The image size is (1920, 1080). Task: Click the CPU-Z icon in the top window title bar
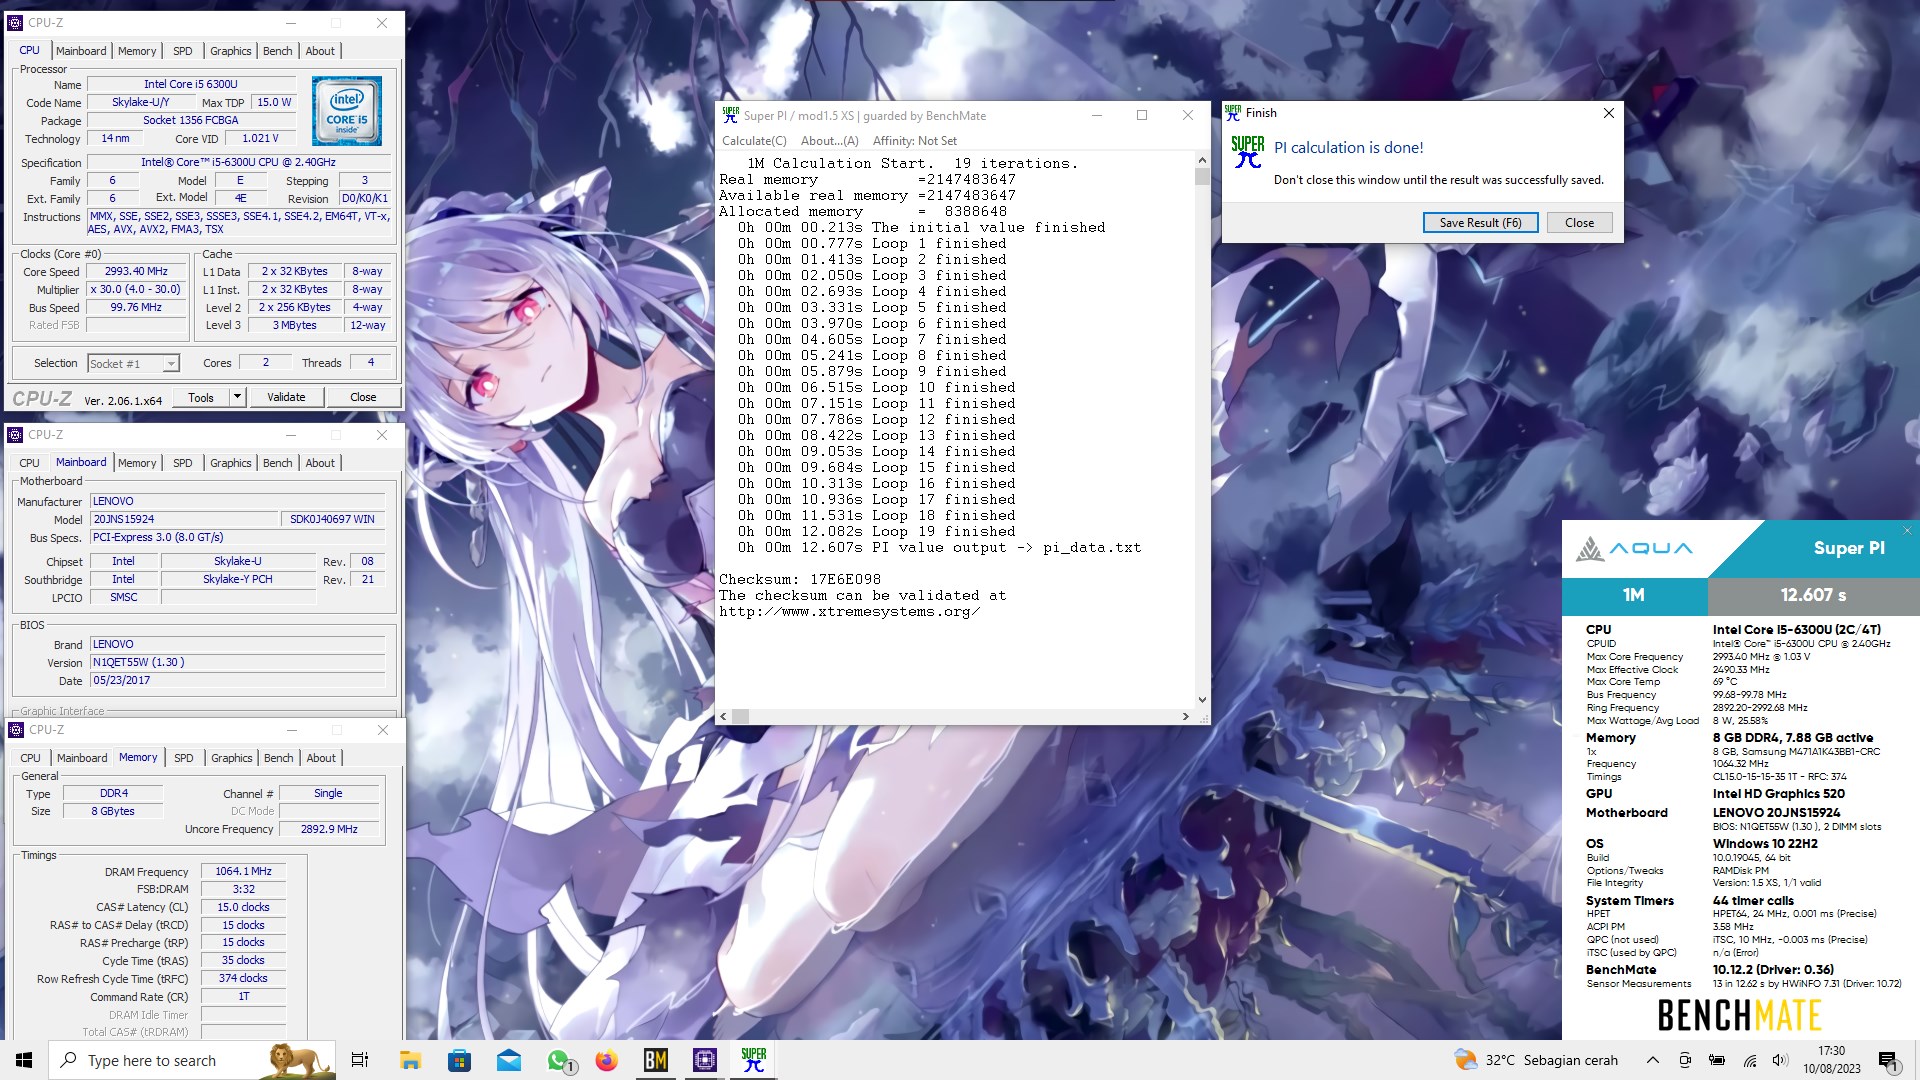tap(15, 22)
